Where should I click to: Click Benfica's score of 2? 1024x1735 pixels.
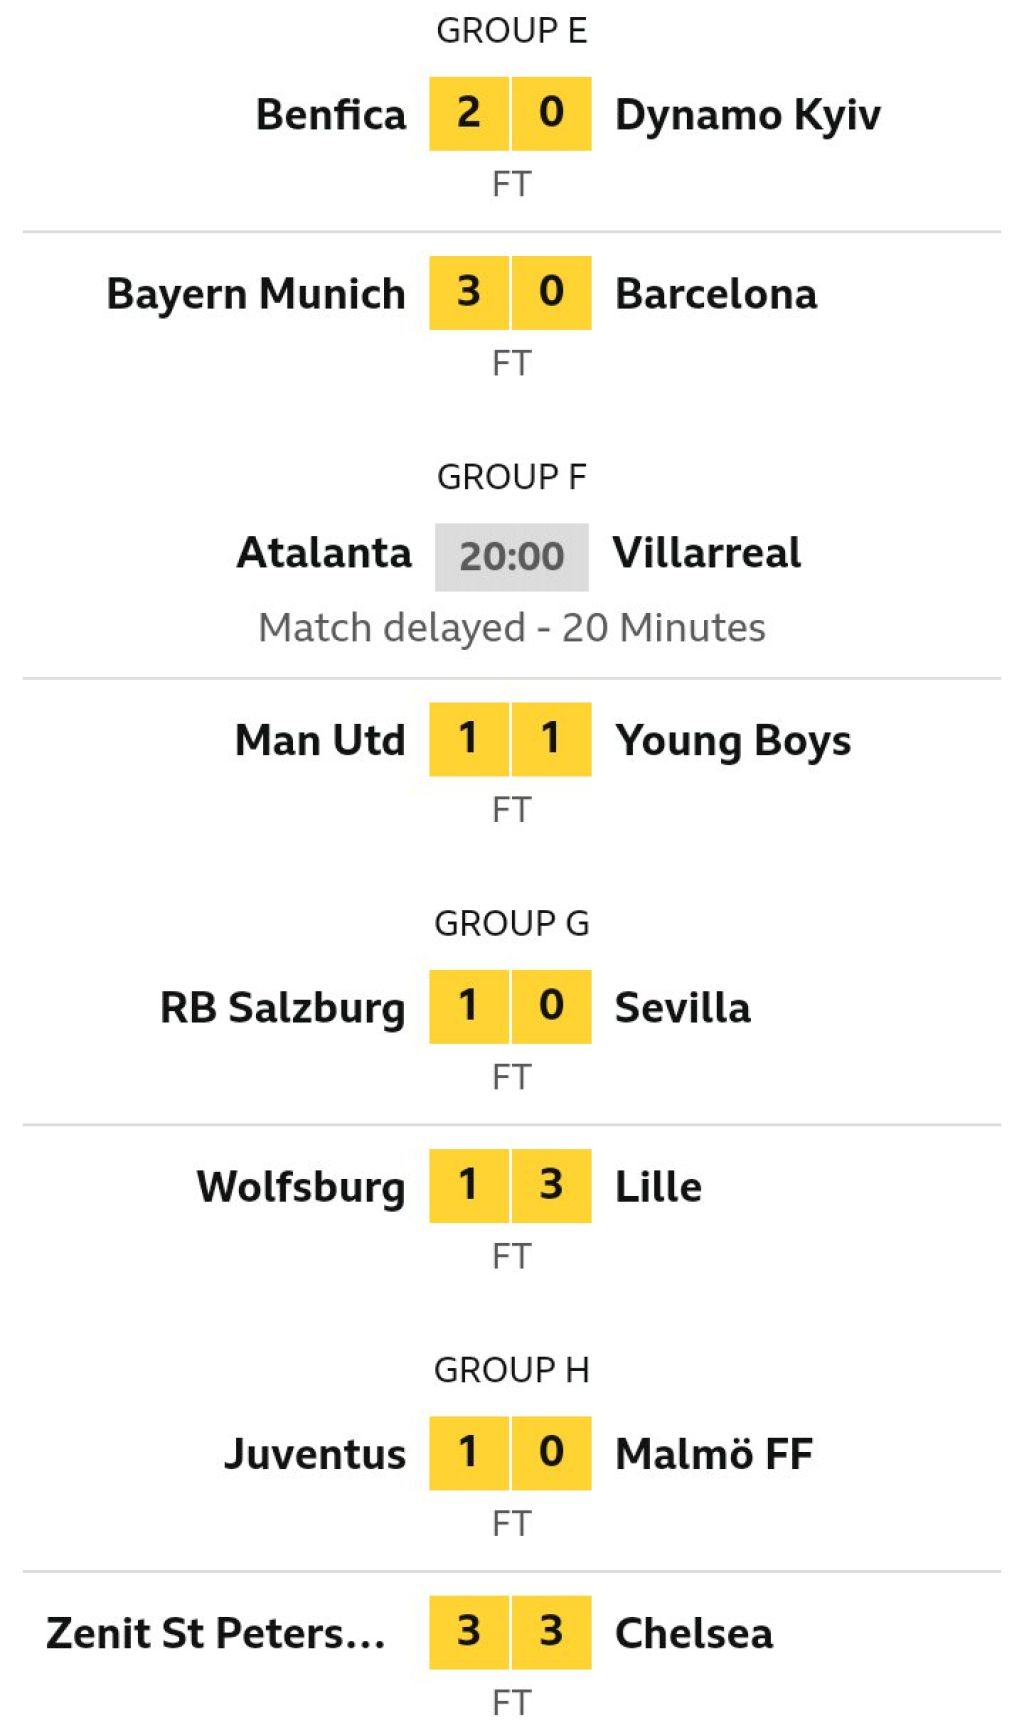click(x=469, y=113)
